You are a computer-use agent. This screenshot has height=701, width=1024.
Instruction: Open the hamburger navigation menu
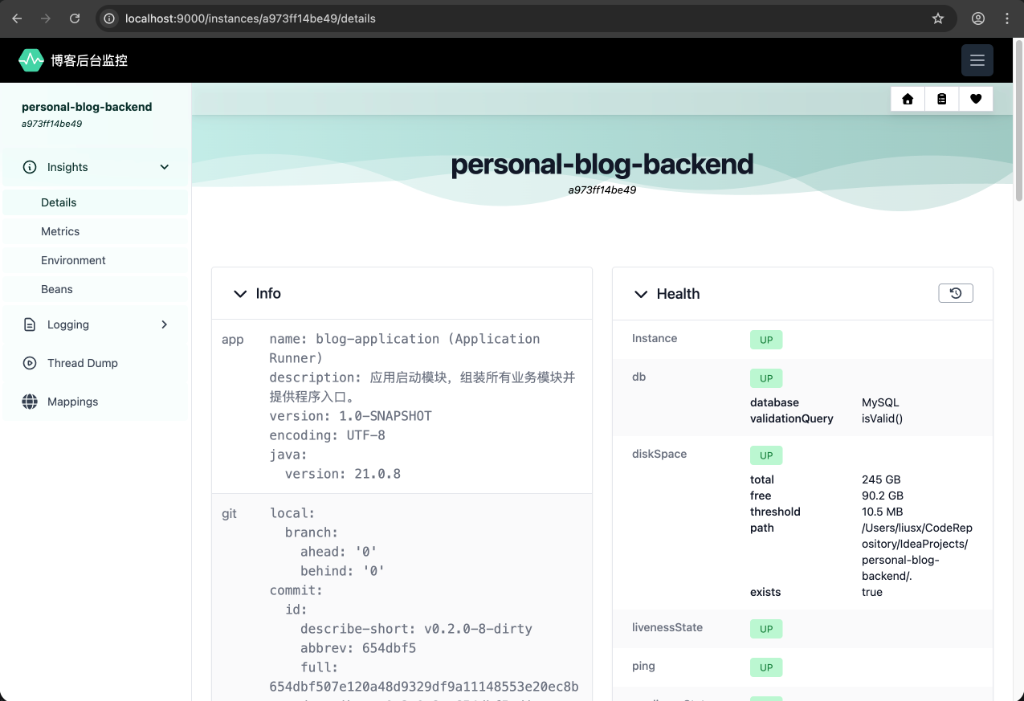pos(977,60)
